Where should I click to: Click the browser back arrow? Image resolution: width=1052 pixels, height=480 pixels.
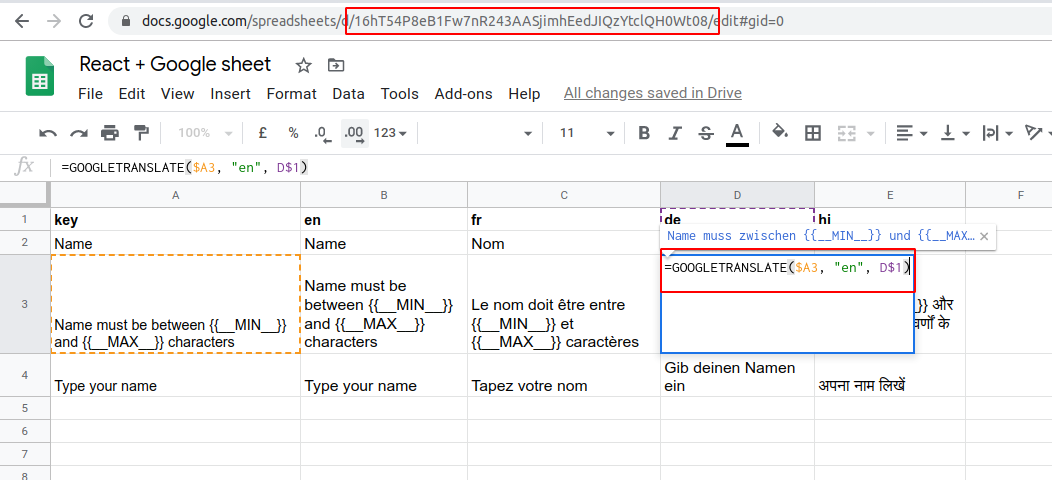[x=22, y=21]
